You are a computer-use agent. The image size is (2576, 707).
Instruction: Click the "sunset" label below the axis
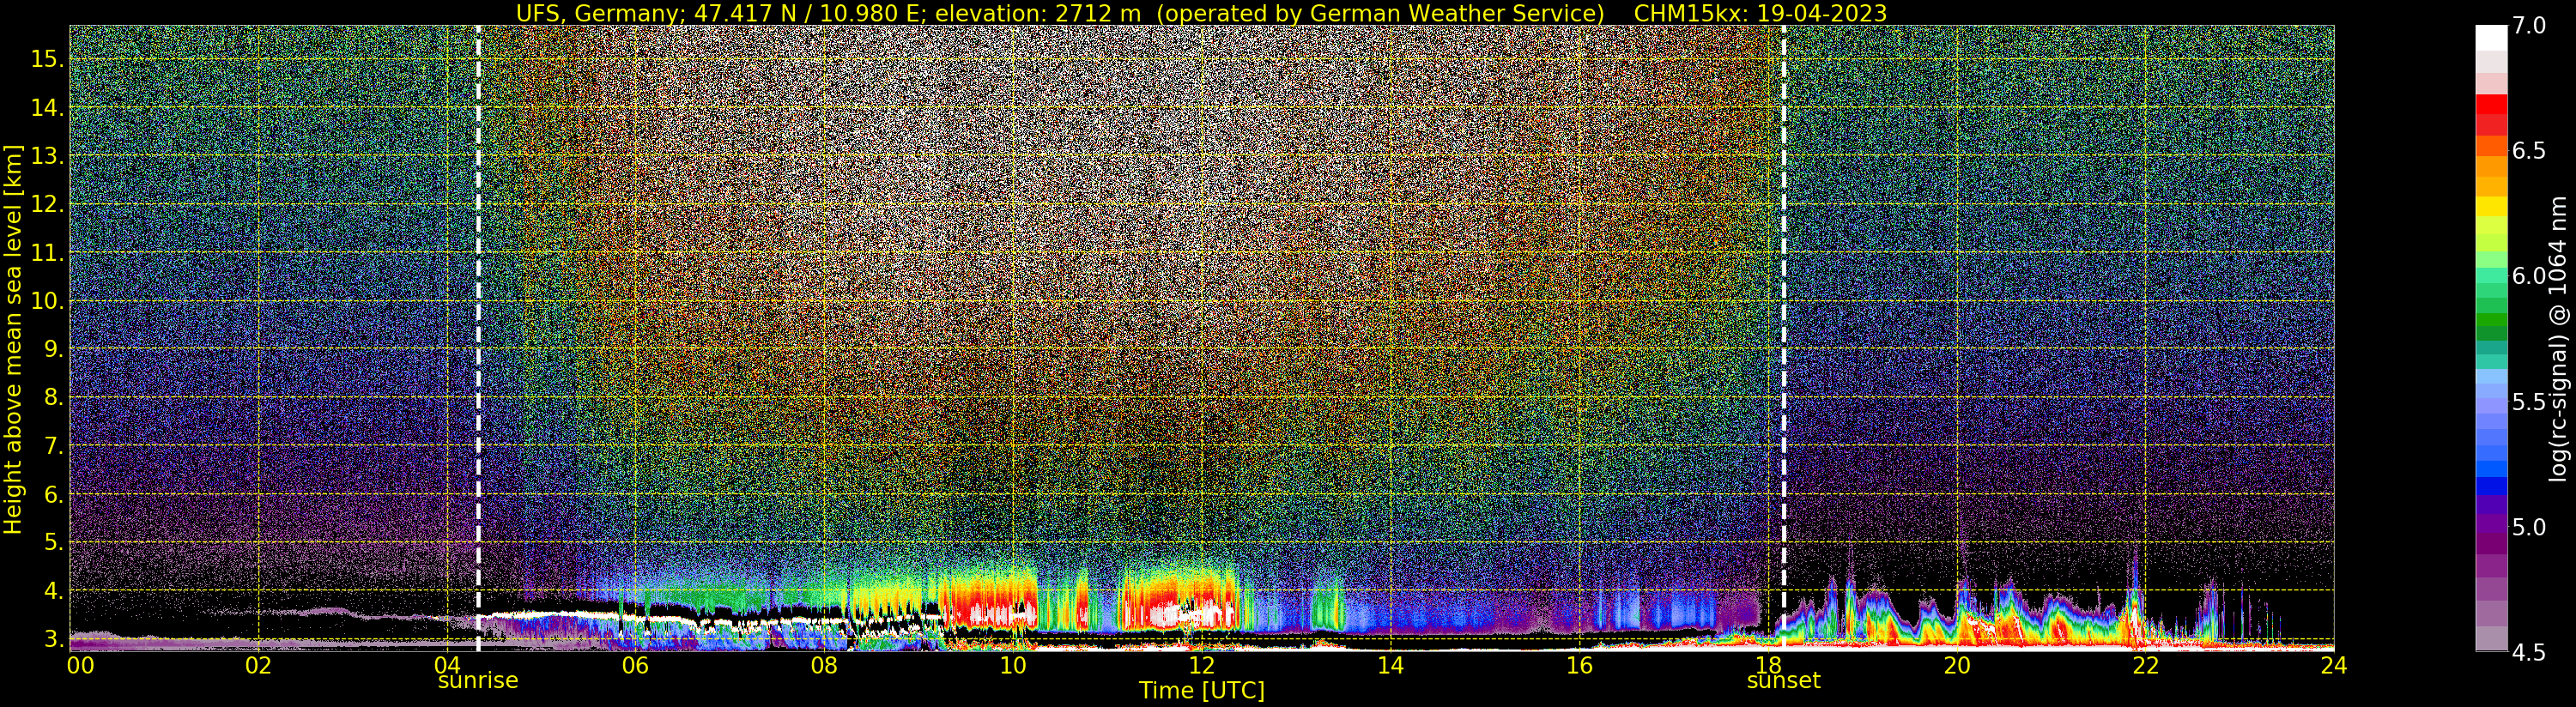tap(1783, 681)
